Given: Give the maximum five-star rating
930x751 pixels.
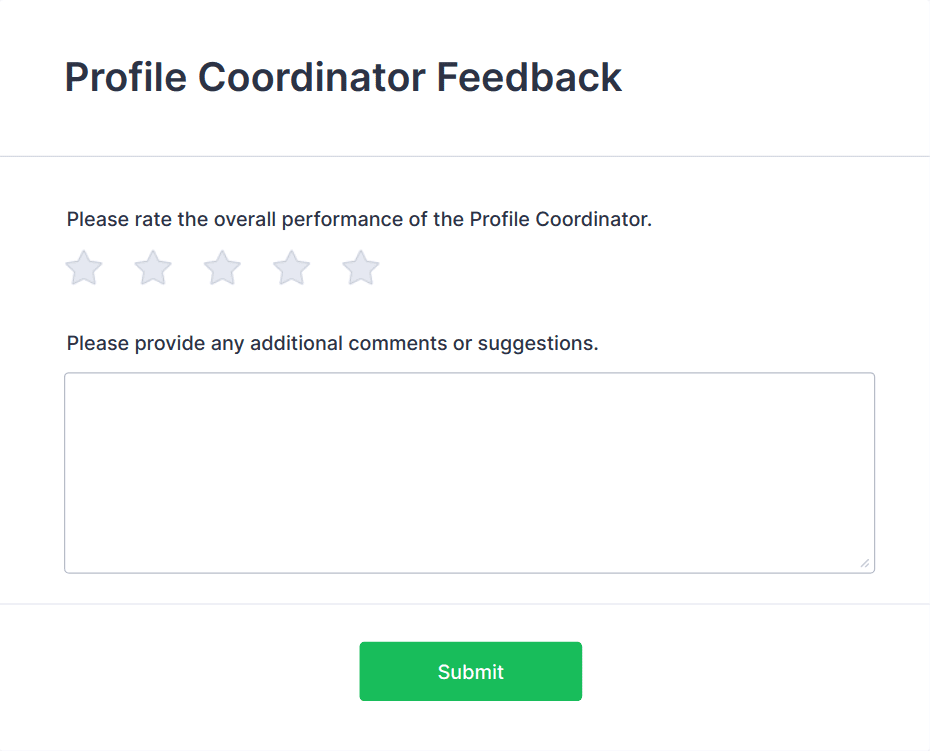Looking at the screenshot, I should tap(361, 268).
